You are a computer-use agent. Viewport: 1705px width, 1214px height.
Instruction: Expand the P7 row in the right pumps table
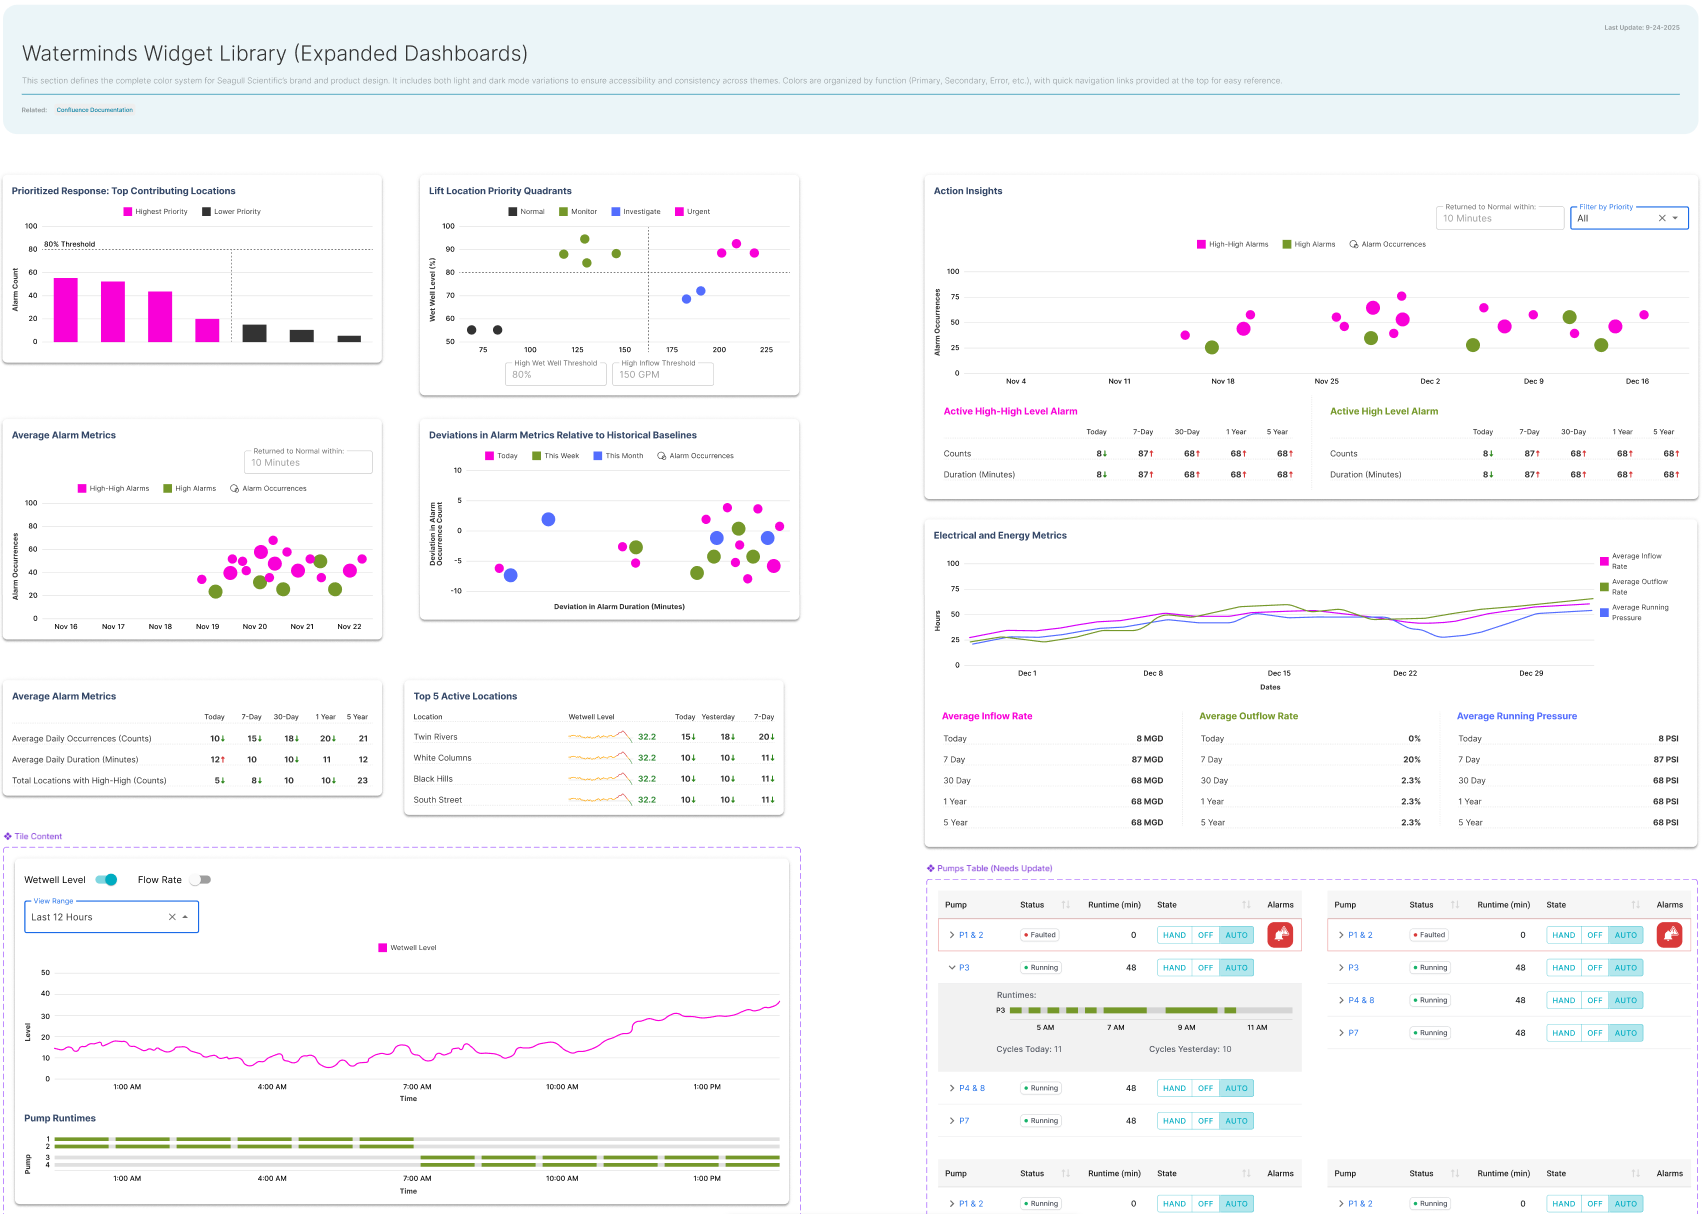[x=1341, y=1033]
